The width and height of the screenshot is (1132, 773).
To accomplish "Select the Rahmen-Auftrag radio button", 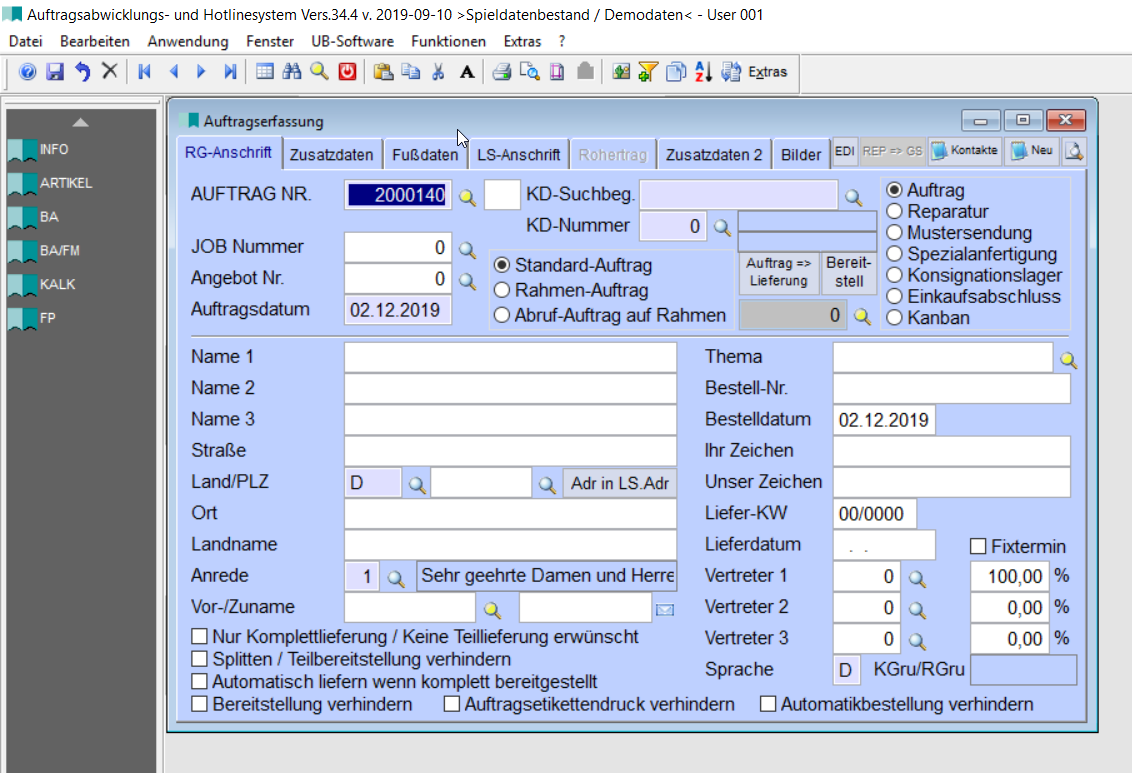I will click(502, 291).
